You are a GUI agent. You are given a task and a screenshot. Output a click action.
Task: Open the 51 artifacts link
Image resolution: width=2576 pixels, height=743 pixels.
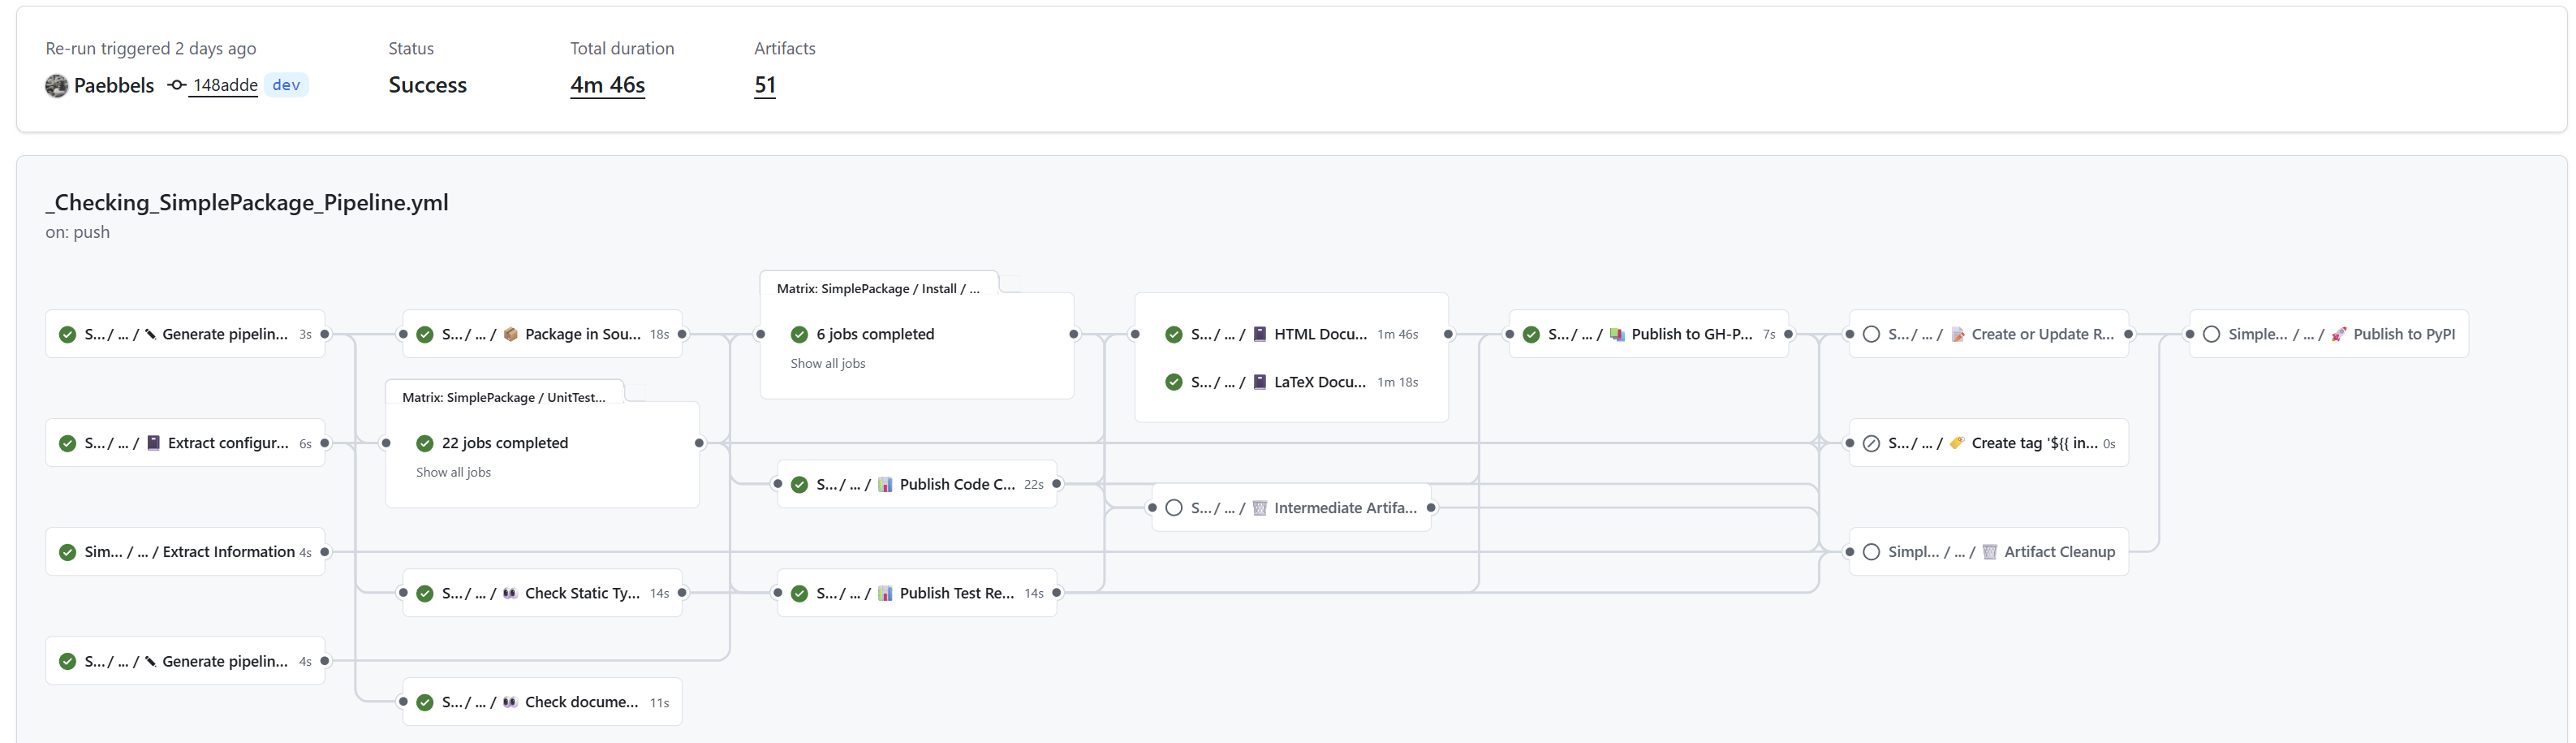pos(764,86)
